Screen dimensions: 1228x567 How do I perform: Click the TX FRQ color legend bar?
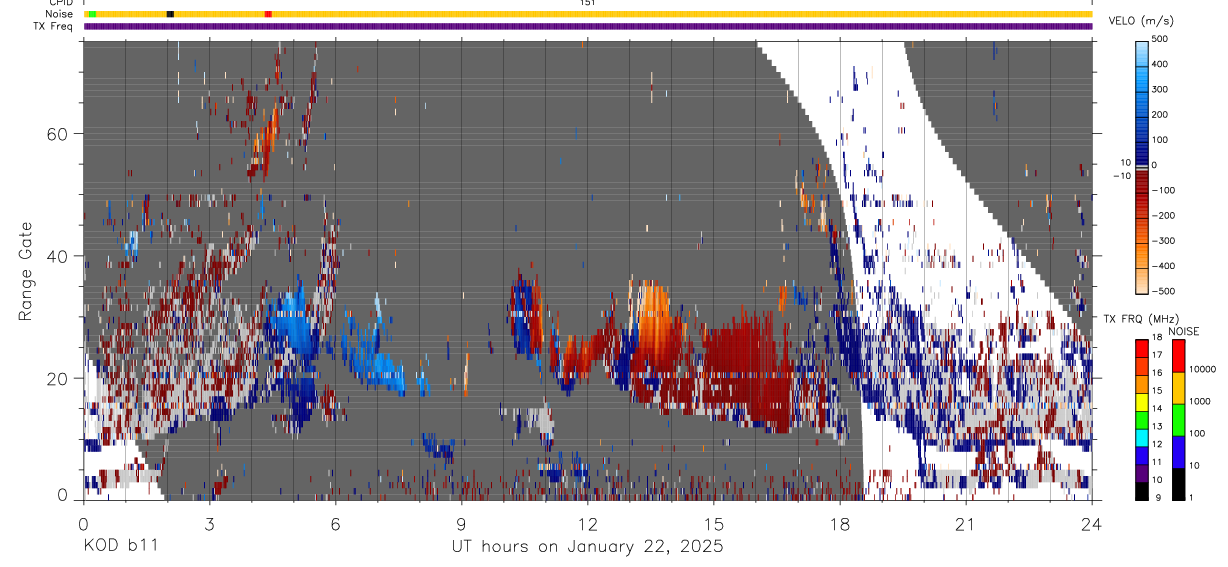point(1142,420)
